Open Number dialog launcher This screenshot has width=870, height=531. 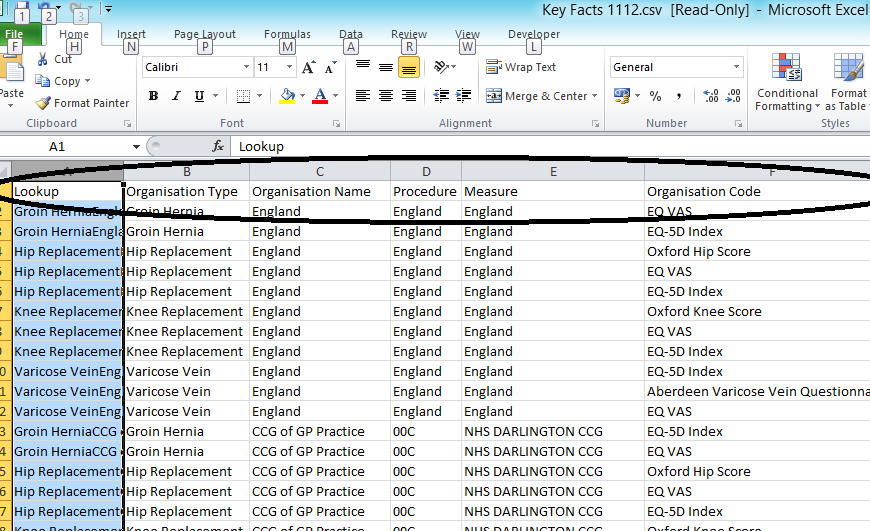pos(739,124)
